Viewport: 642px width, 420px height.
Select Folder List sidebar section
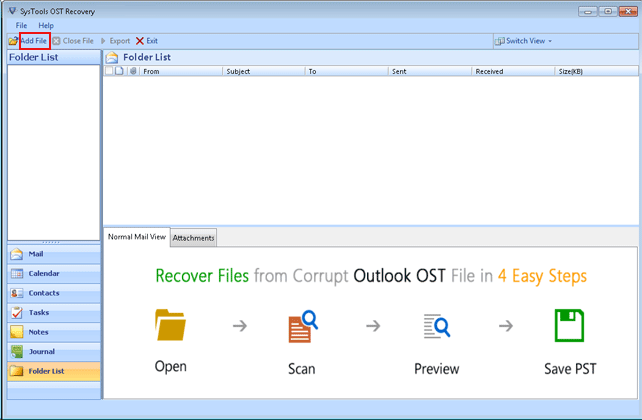(x=54, y=371)
